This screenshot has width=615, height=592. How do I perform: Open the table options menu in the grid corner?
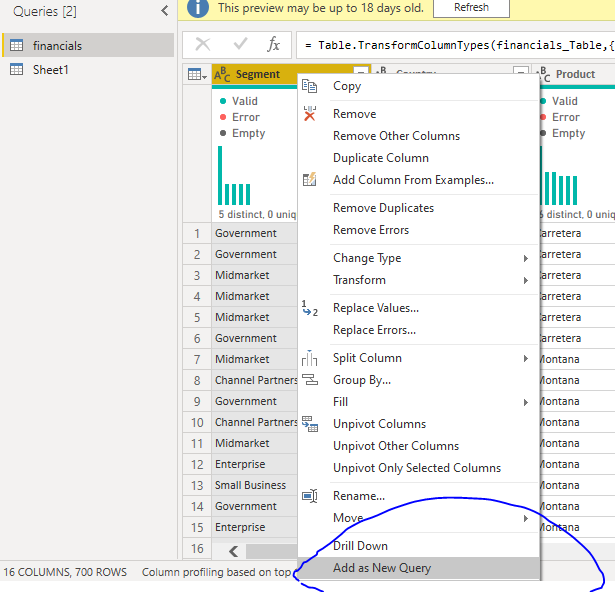pos(197,74)
